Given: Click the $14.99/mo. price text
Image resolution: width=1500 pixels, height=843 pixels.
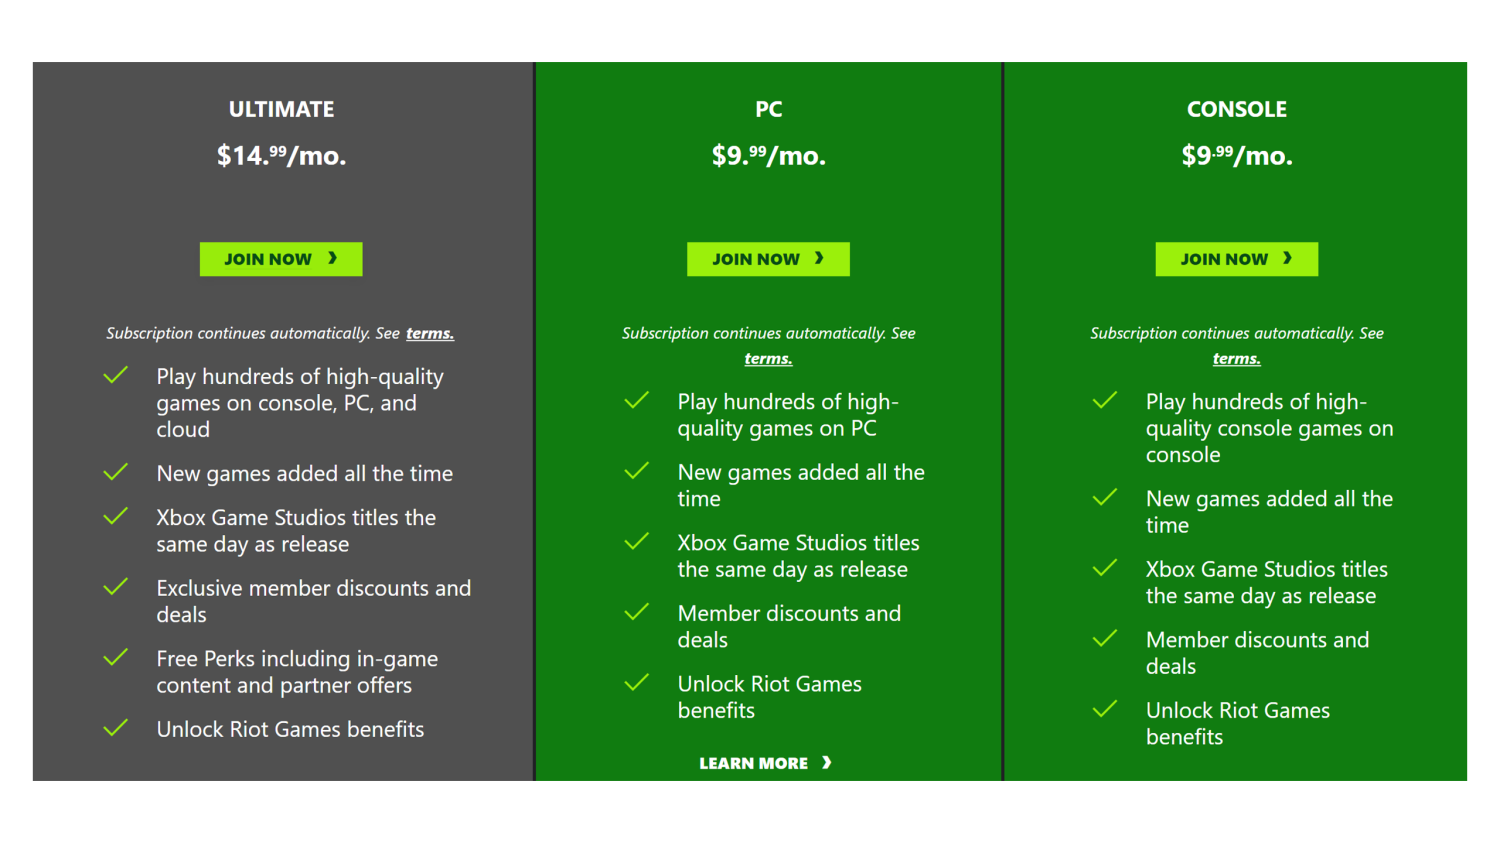Looking at the screenshot, I should pos(281,156).
